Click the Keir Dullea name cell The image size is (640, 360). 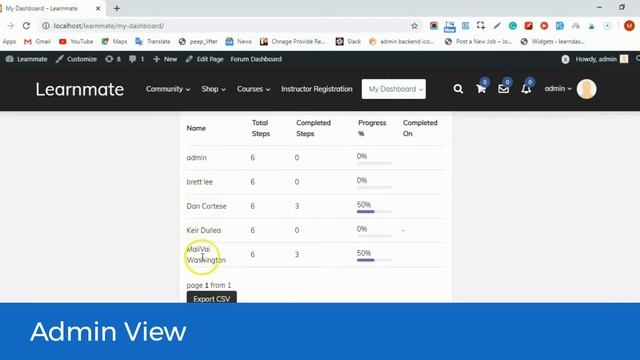point(204,230)
